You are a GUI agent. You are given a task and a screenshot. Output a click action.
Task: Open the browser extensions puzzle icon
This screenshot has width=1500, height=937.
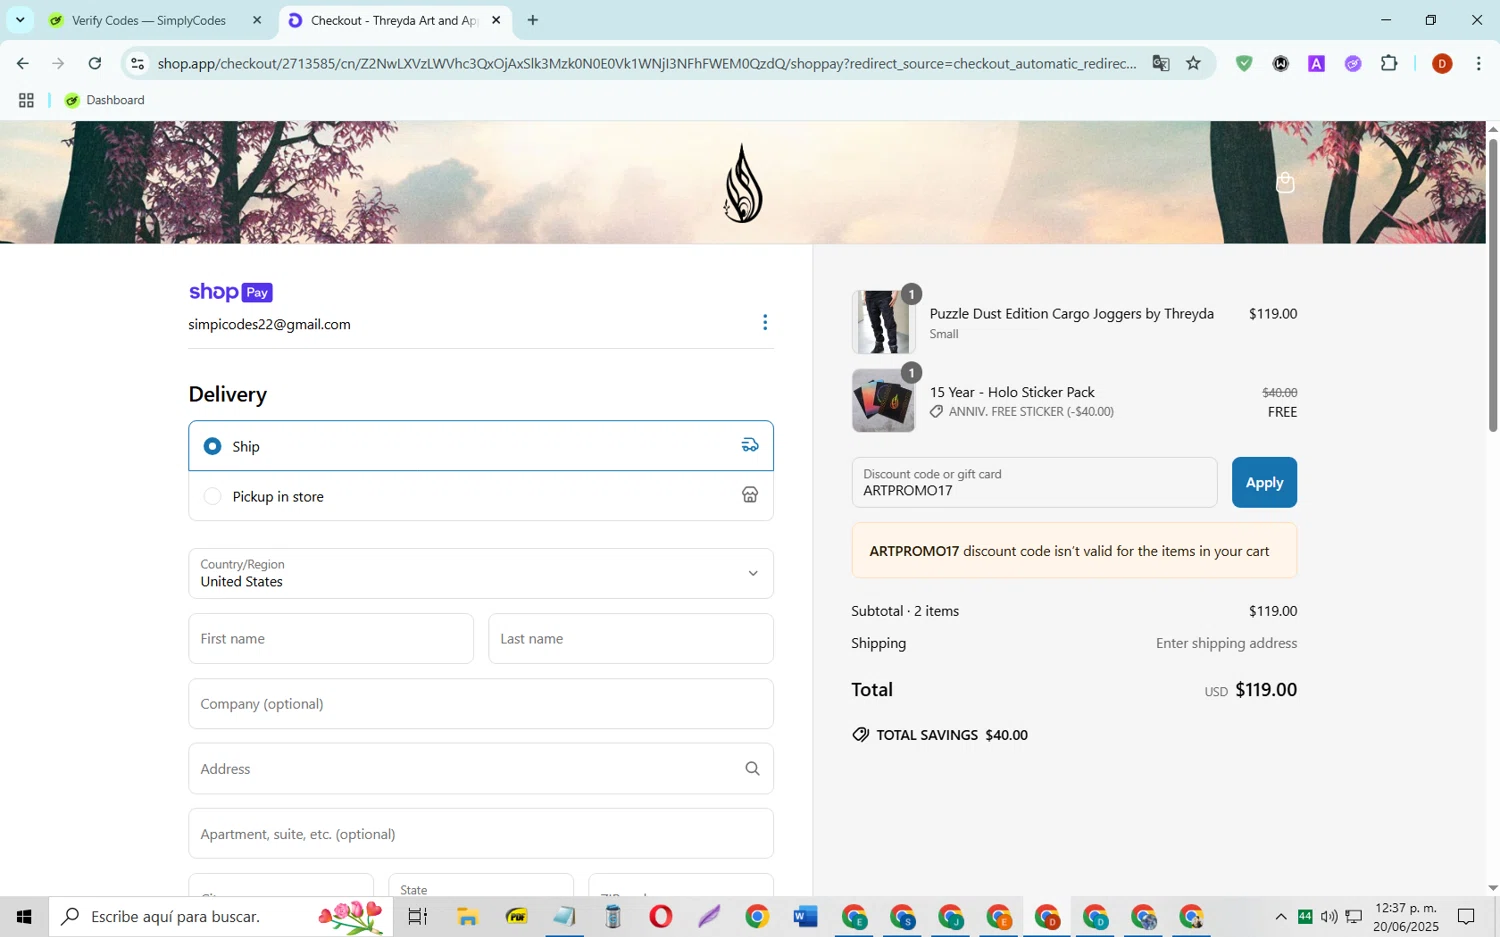[1389, 63]
